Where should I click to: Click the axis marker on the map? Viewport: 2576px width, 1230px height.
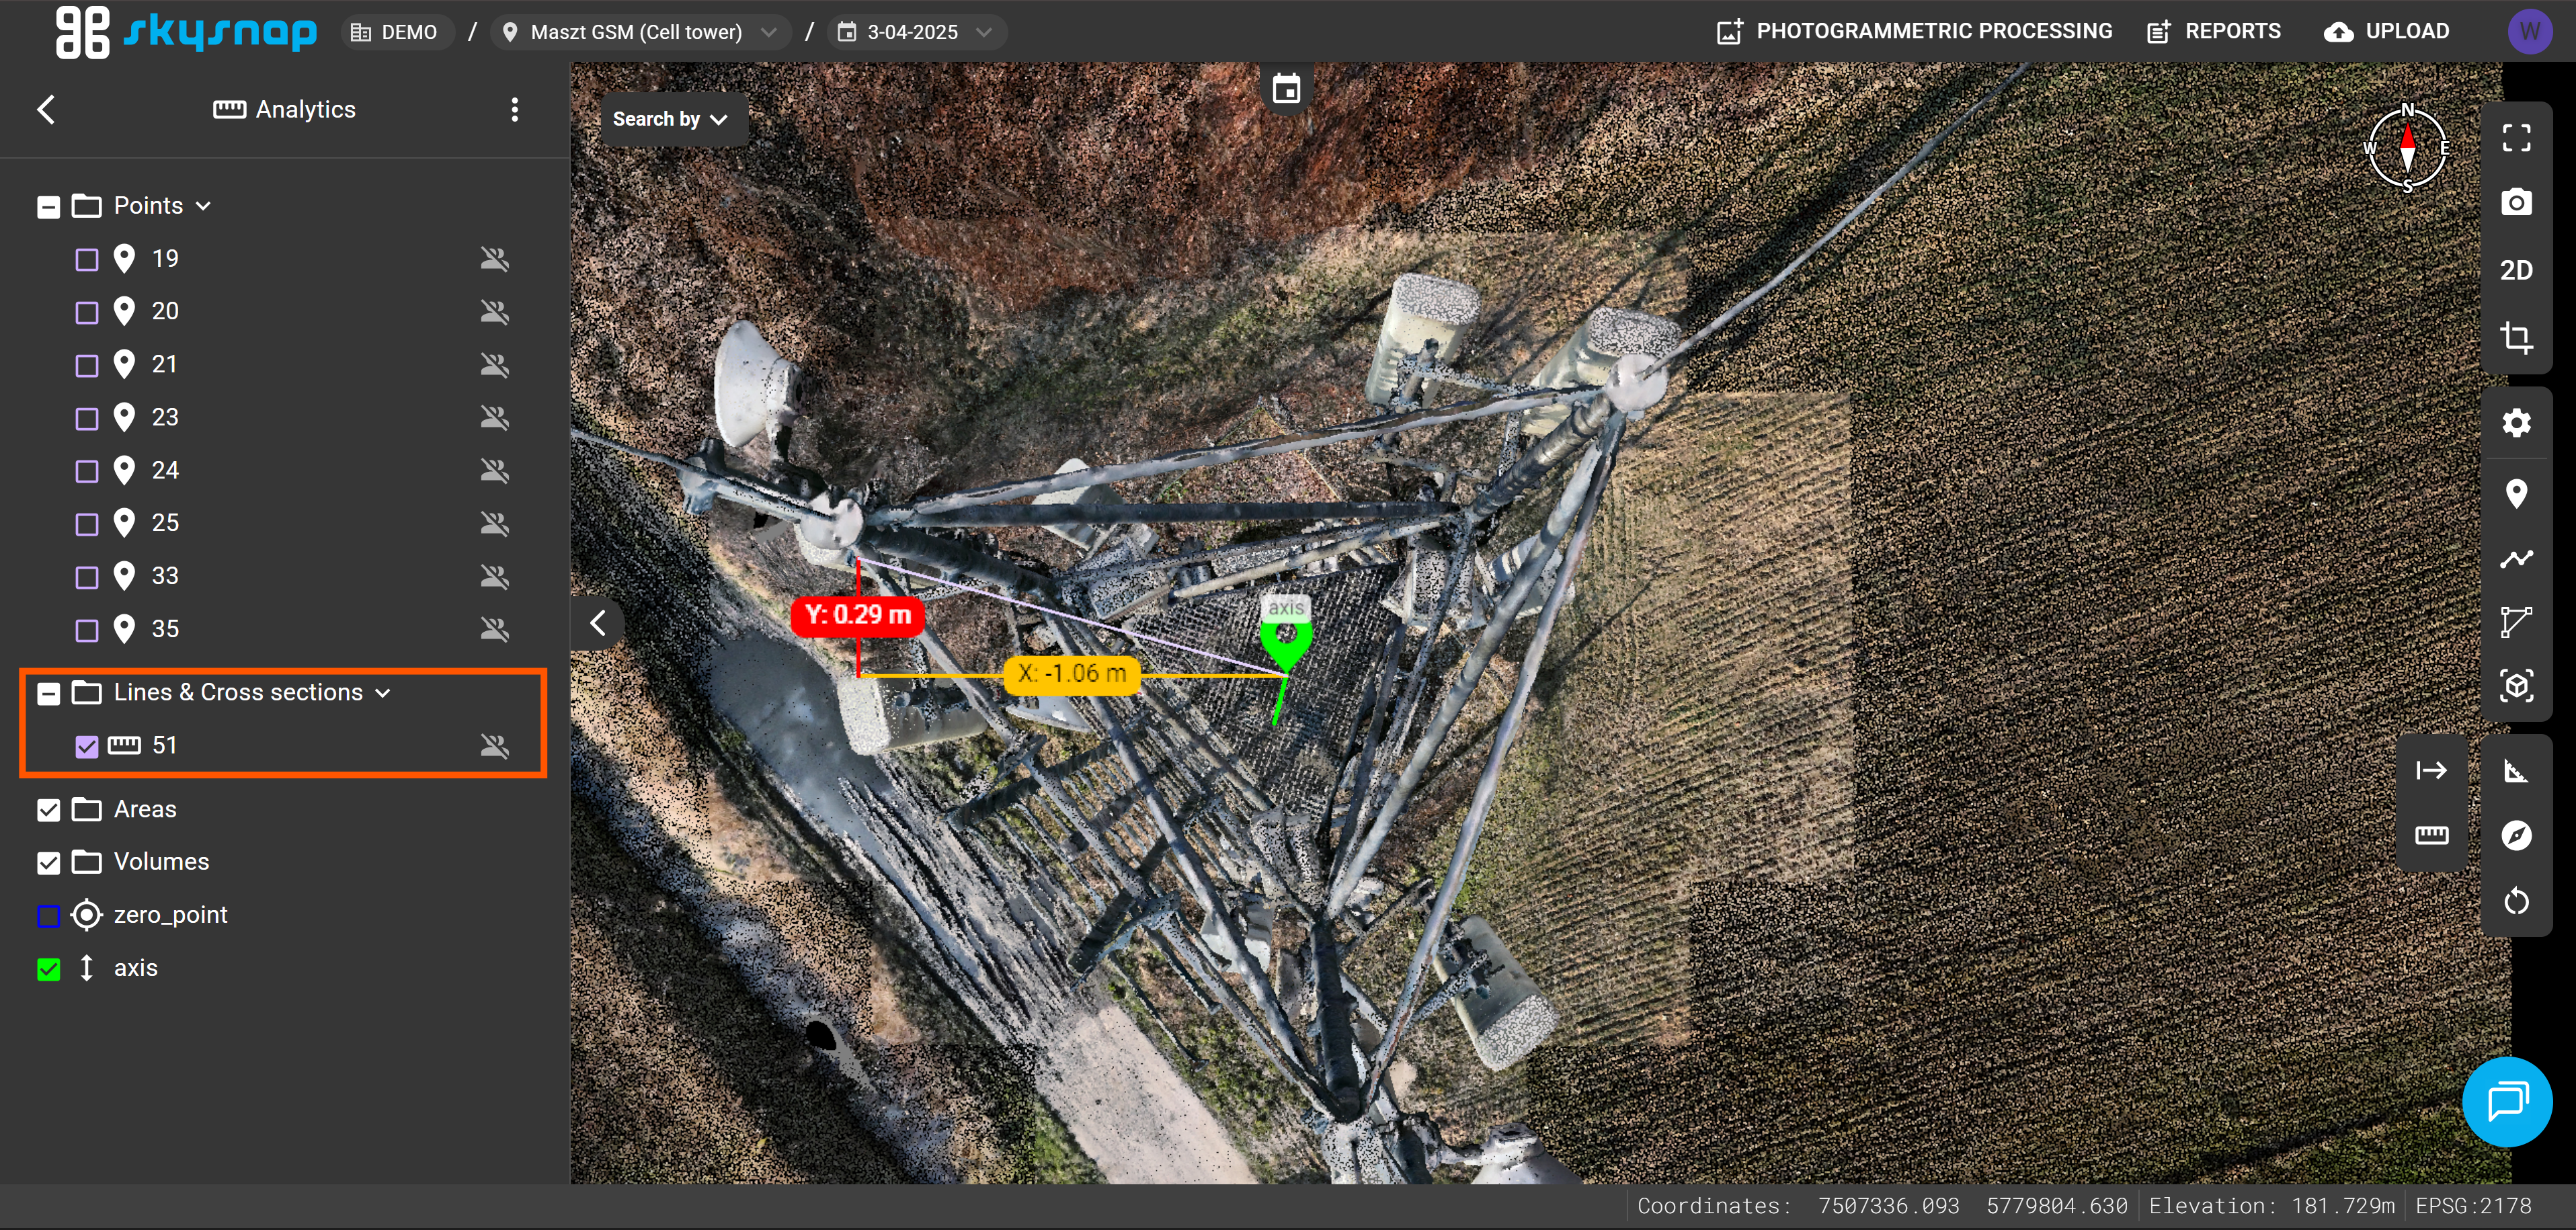tap(1286, 641)
